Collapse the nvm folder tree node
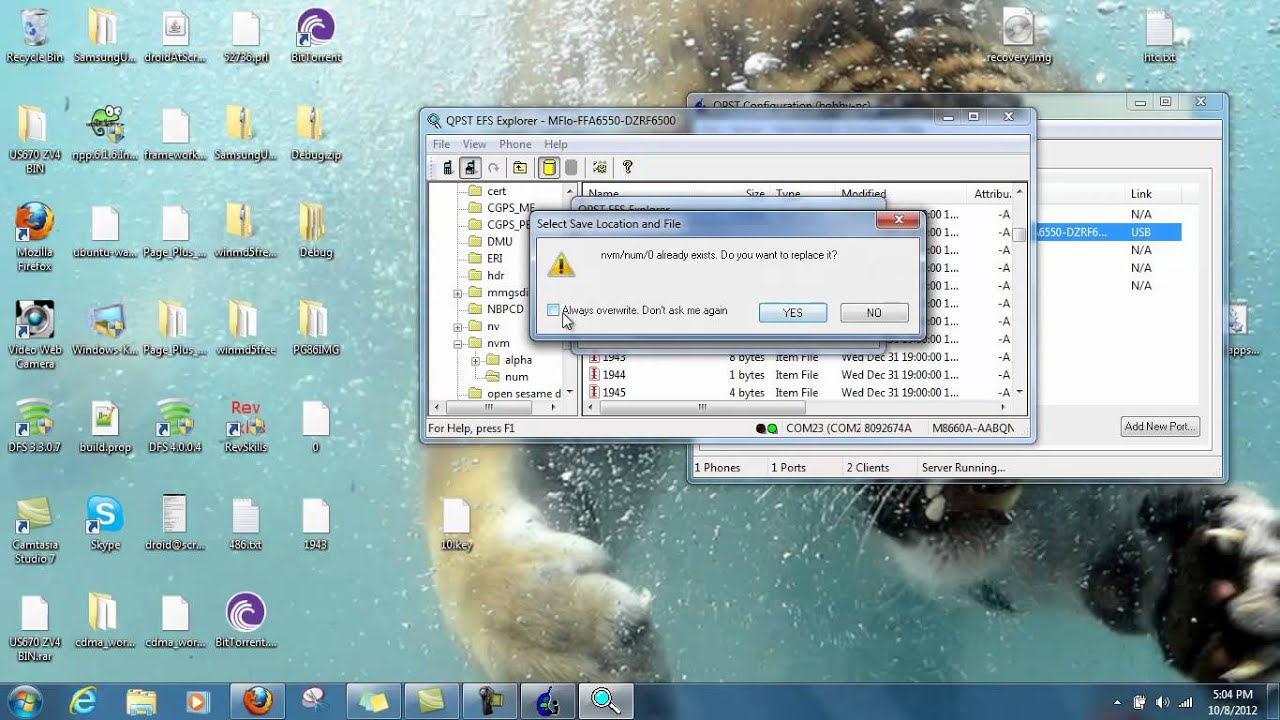This screenshot has height=720, width=1280. 458,343
